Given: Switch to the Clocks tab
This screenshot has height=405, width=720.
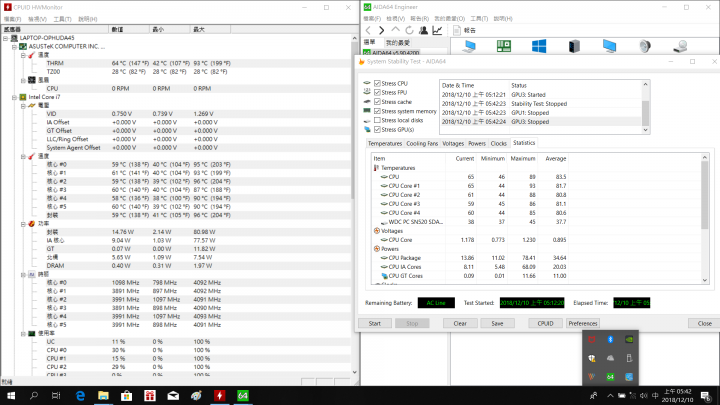Looking at the screenshot, I should 498,143.
